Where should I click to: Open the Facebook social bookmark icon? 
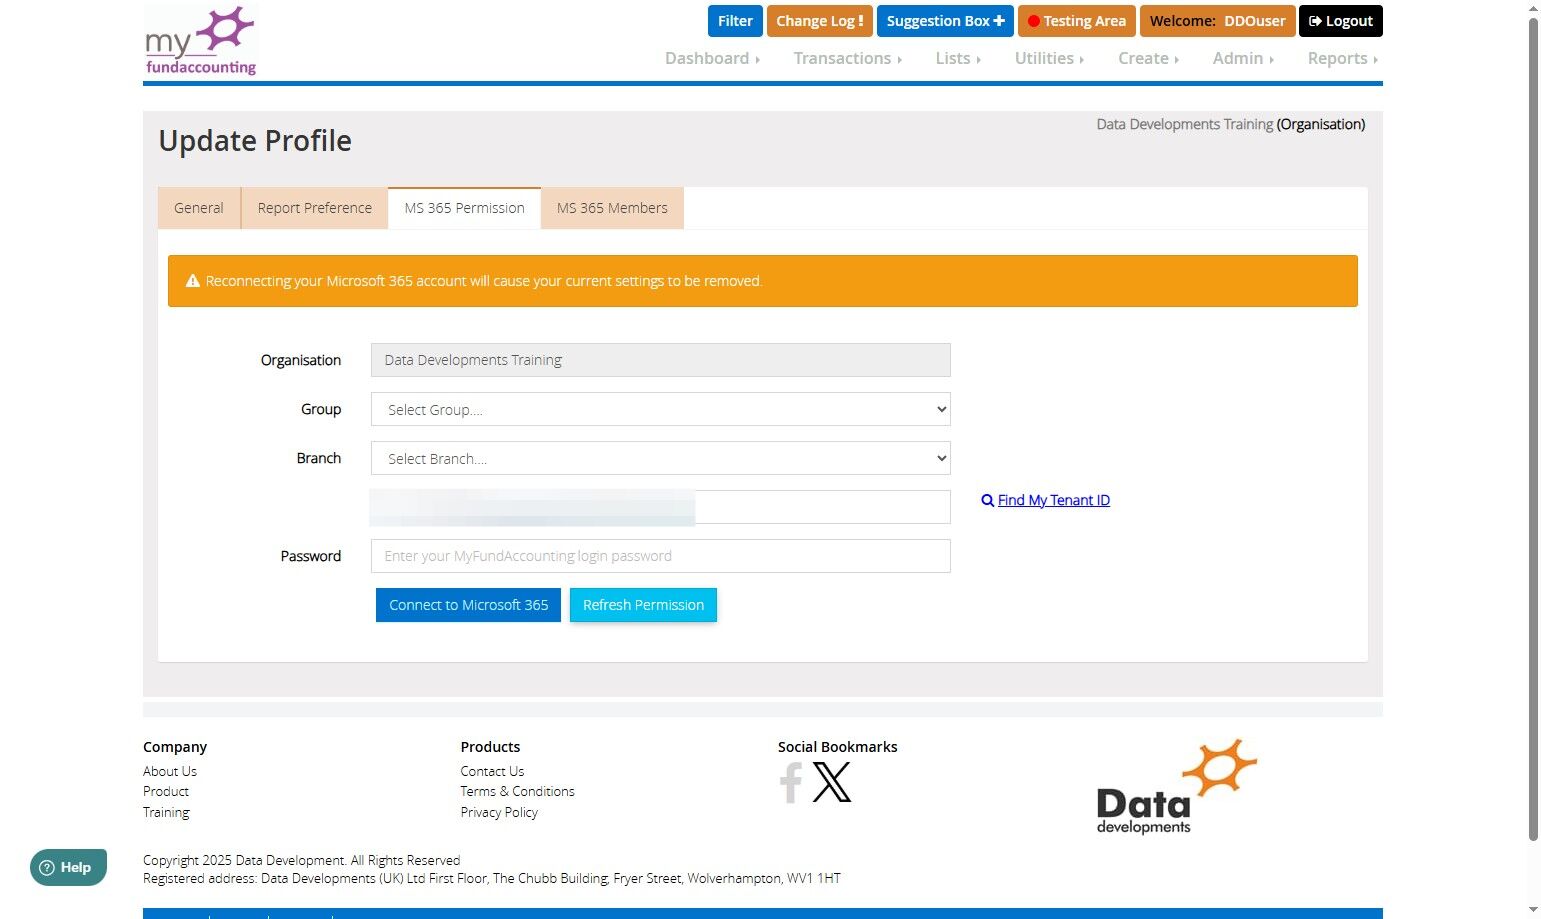(791, 782)
